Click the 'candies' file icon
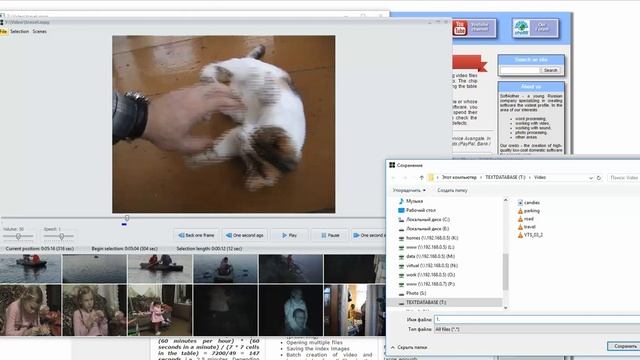640x360 pixels. [x=520, y=202]
